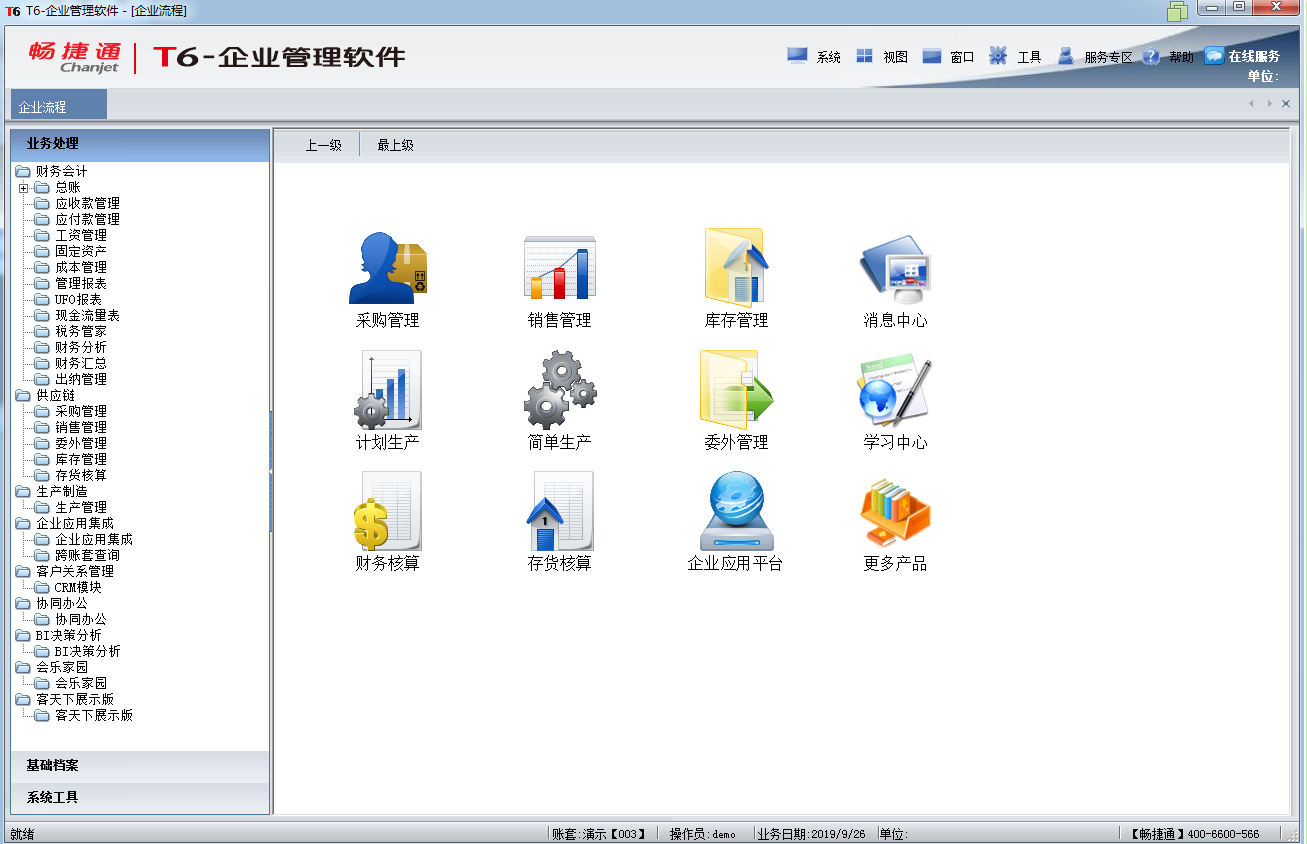1307x844 pixels.
Task: Expand the 总账 tree node
Action: pyautogui.click(x=23, y=187)
